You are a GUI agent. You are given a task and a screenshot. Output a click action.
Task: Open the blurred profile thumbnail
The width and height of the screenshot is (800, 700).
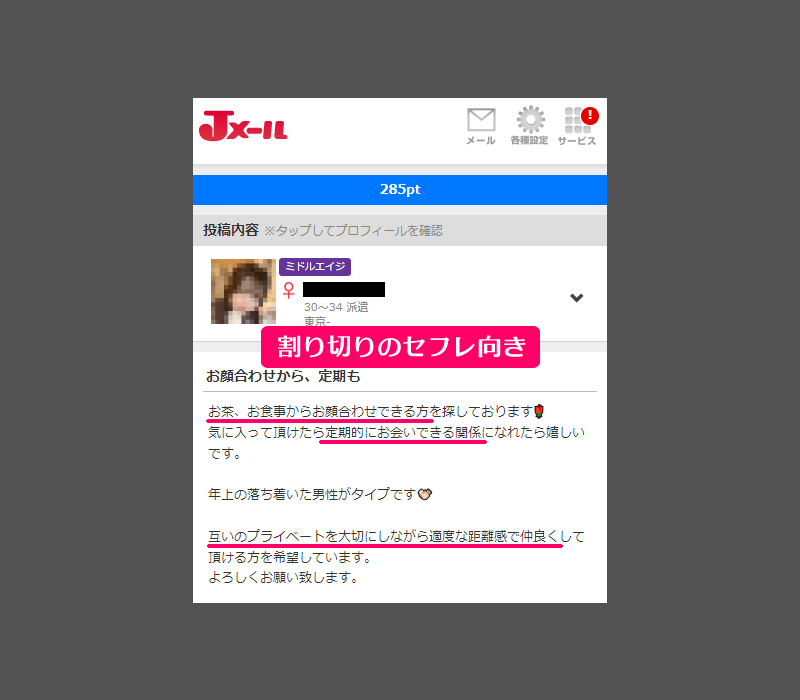243,291
